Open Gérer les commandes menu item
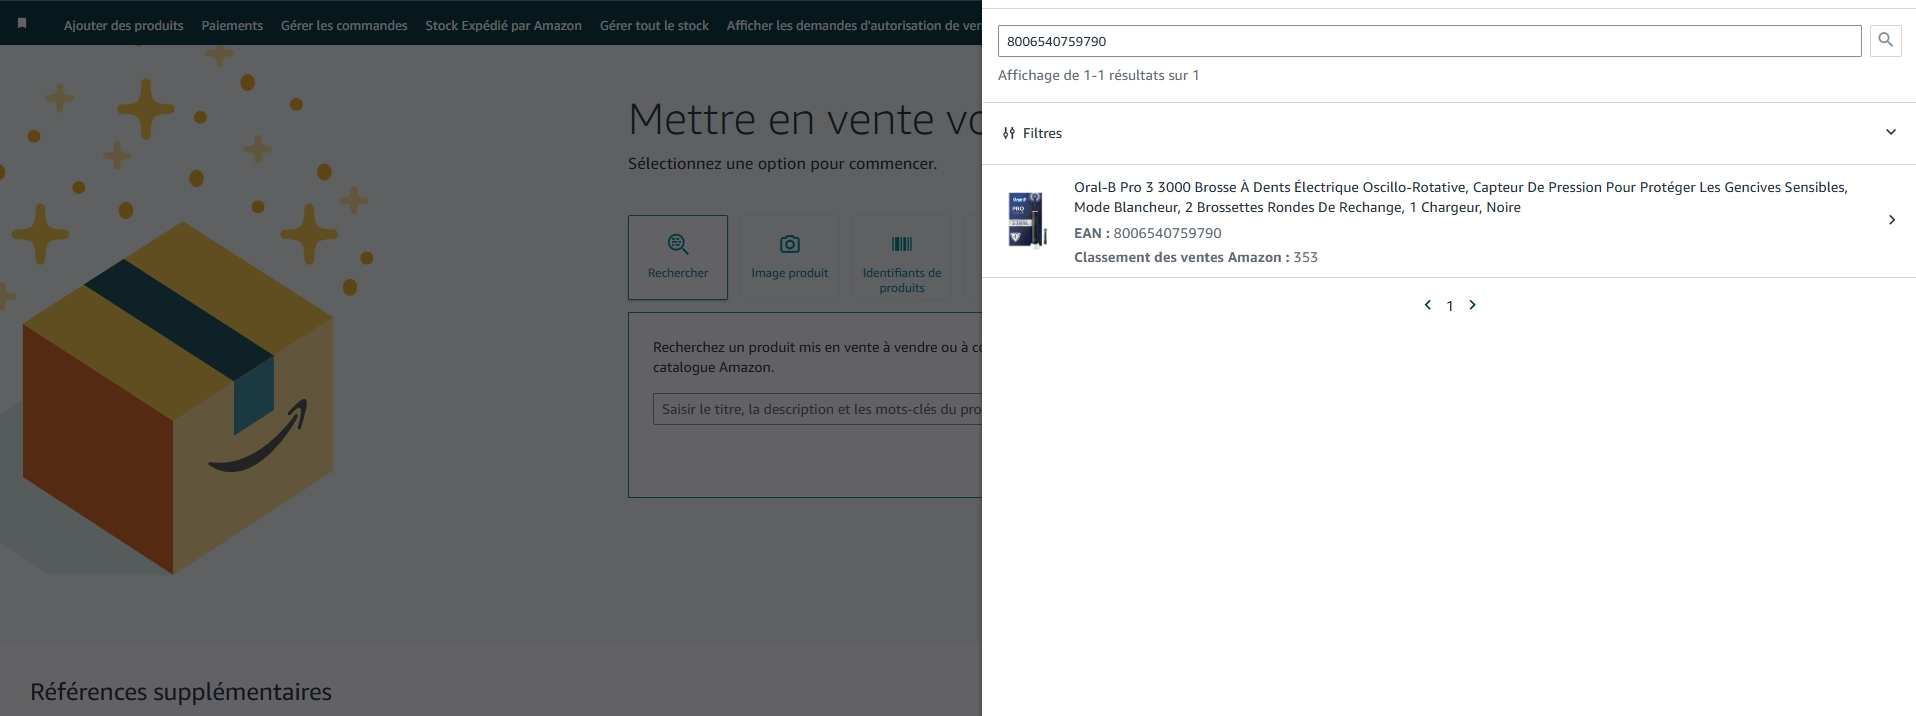This screenshot has width=1916, height=716. tap(344, 25)
